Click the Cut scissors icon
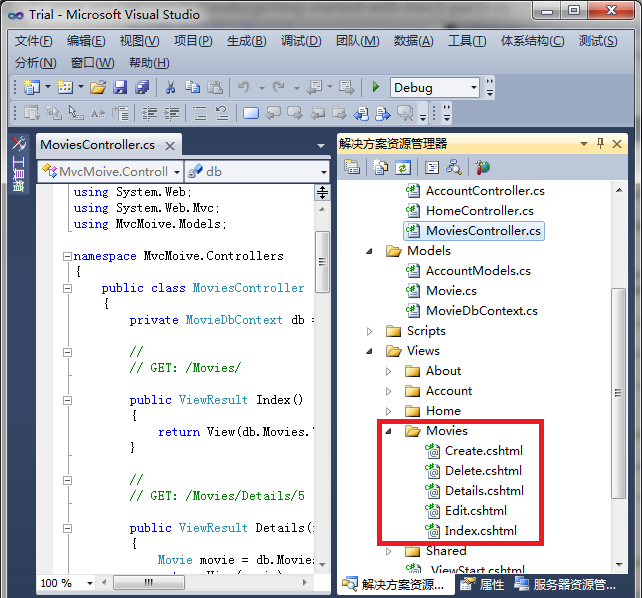Screen dimensions: 642x598 [170, 87]
